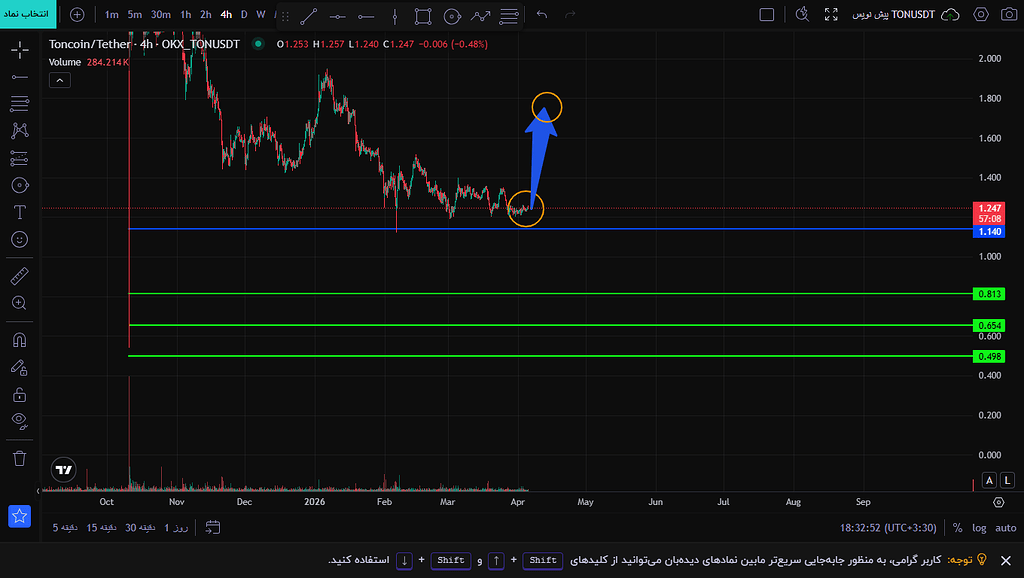Pick Fib retracement from floating toolbar
The height and width of the screenshot is (578, 1024).
(509, 16)
